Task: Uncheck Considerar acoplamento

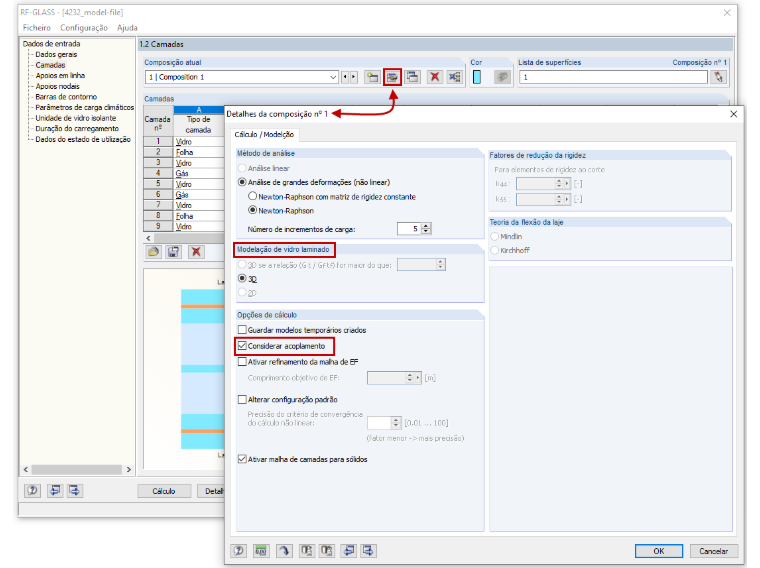Action: (242, 346)
